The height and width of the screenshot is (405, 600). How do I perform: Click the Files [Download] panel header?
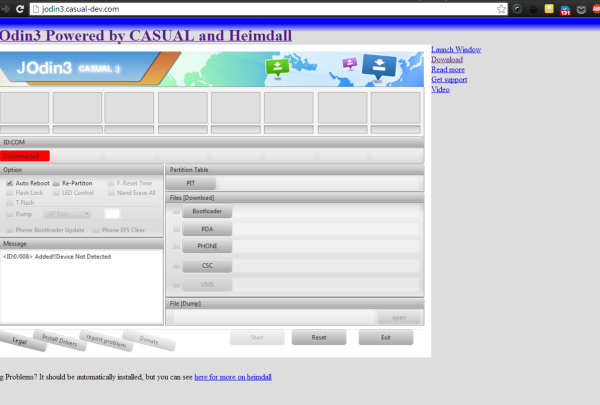point(295,198)
